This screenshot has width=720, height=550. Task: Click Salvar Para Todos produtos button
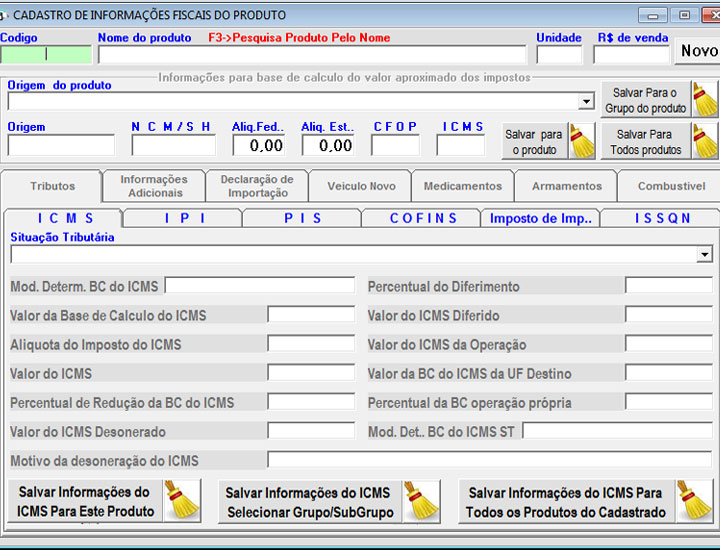[646, 141]
